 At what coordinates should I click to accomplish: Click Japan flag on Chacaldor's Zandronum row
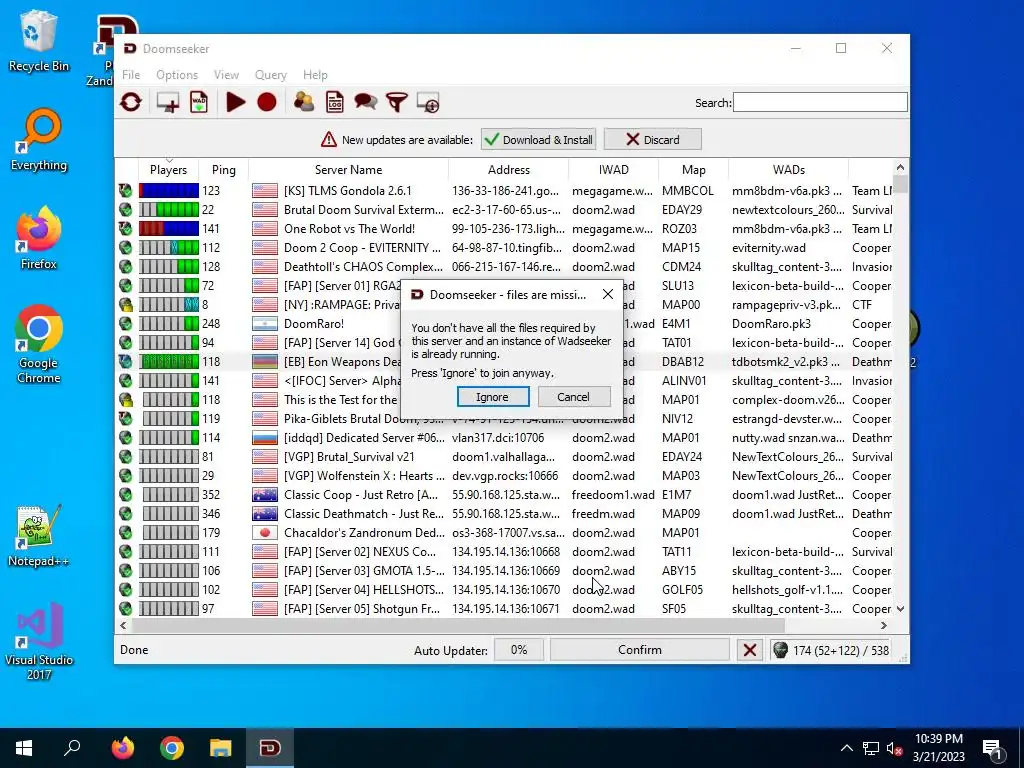pyautogui.click(x=265, y=533)
